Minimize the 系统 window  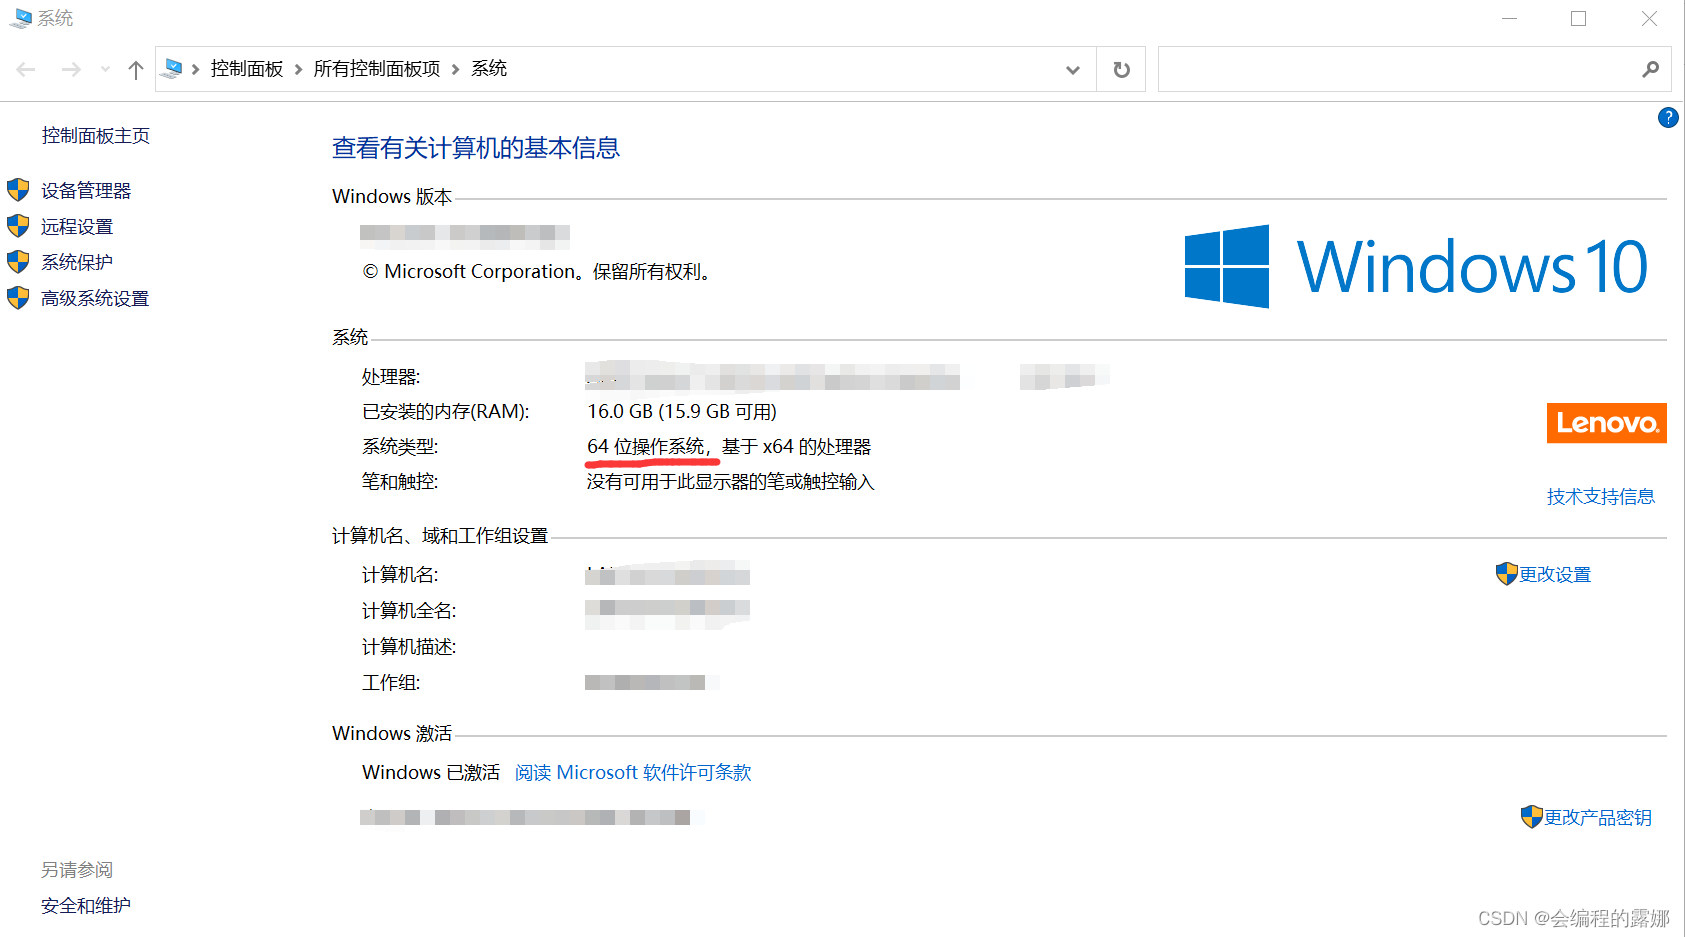coord(1510,18)
